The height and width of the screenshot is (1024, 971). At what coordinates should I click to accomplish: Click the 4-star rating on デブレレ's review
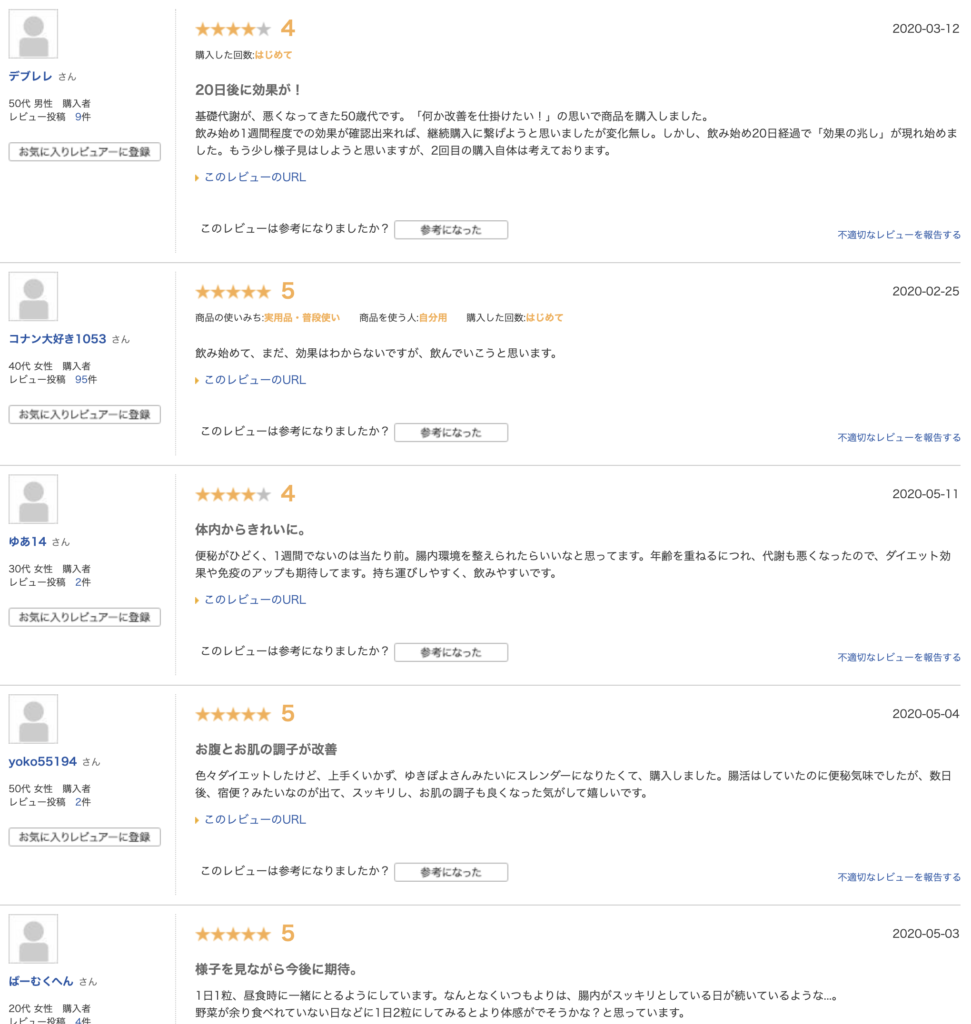(232, 29)
